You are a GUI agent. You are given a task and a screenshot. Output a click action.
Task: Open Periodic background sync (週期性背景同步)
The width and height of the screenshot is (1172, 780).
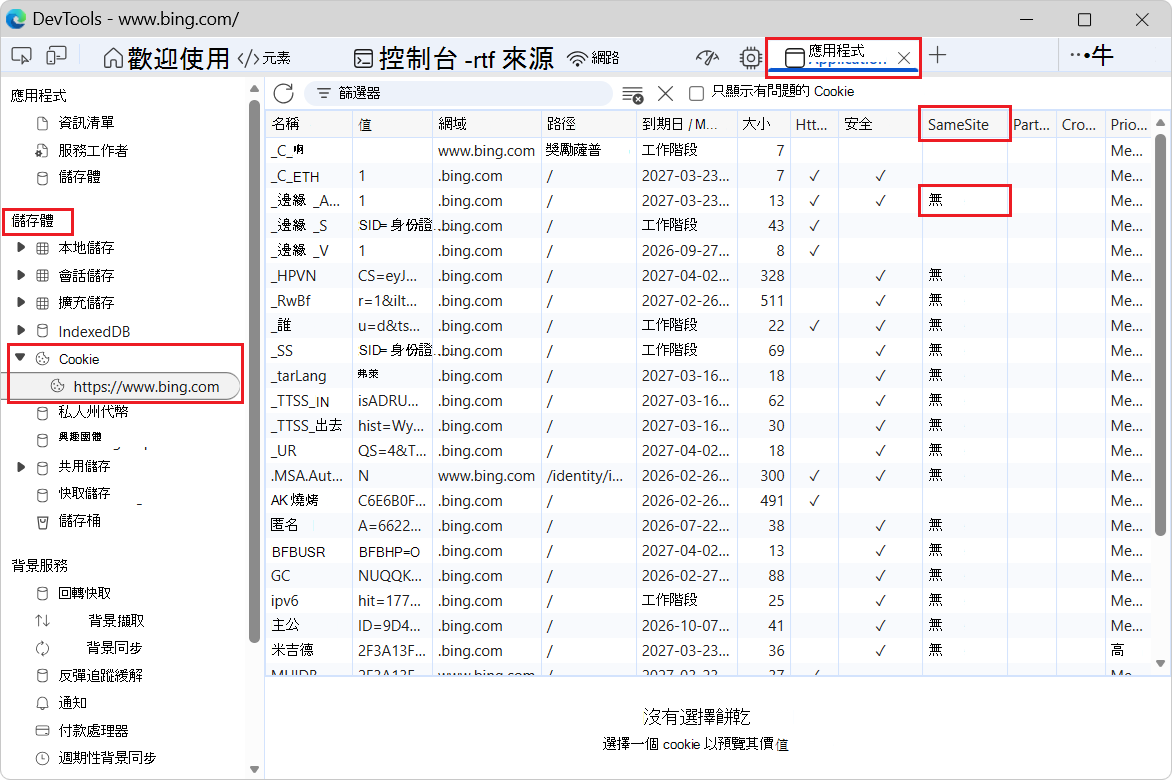pyautogui.click(x=107, y=758)
